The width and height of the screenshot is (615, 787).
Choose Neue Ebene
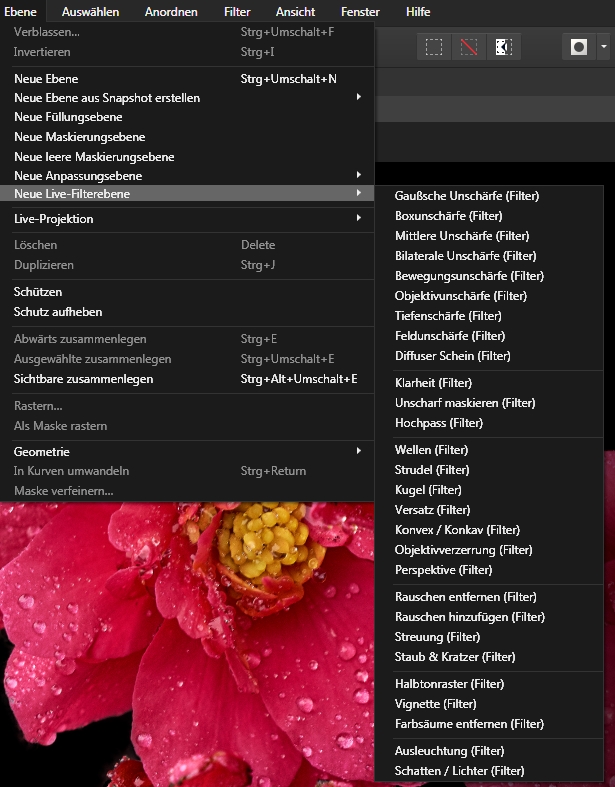[187, 79]
